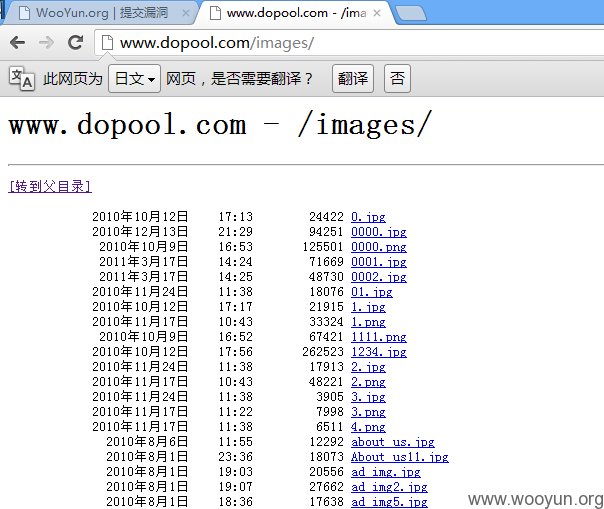Click the page heading www.dopool.com - /images/
The image size is (604, 509).
[x=220, y=125]
